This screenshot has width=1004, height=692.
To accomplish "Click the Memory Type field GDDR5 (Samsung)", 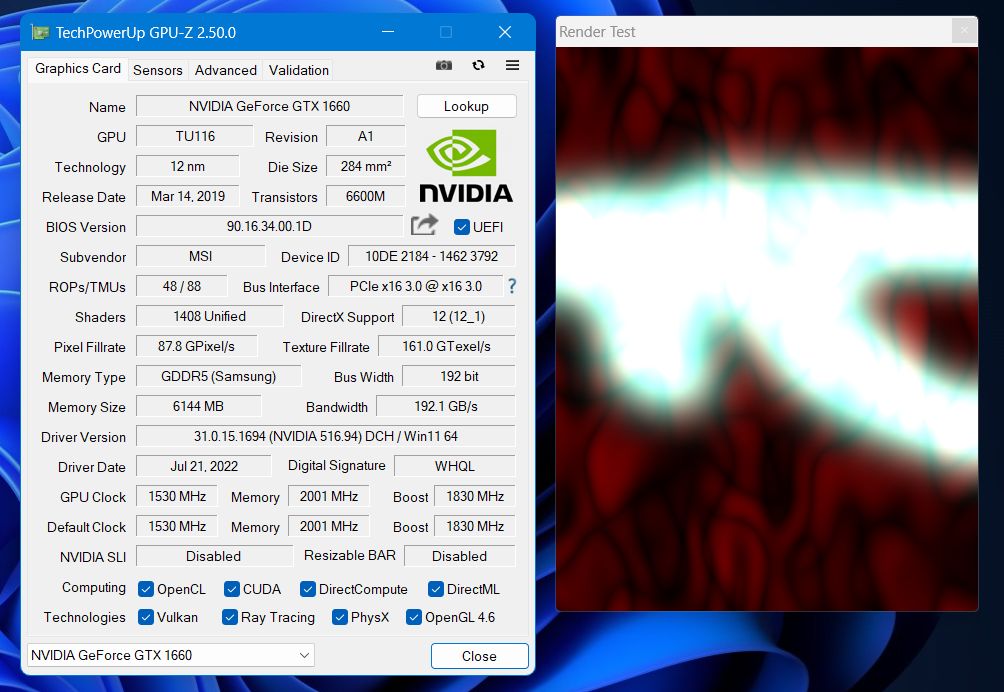I will [x=218, y=376].
